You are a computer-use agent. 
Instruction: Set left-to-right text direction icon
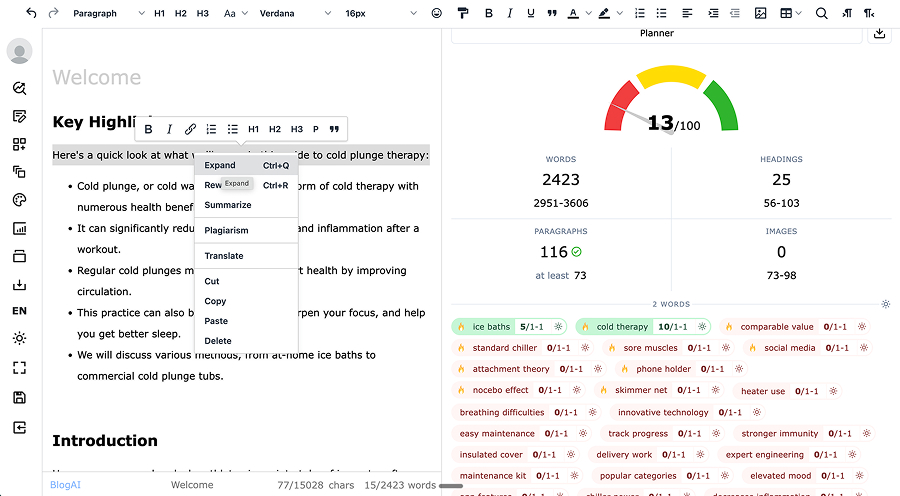coord(847,13)
